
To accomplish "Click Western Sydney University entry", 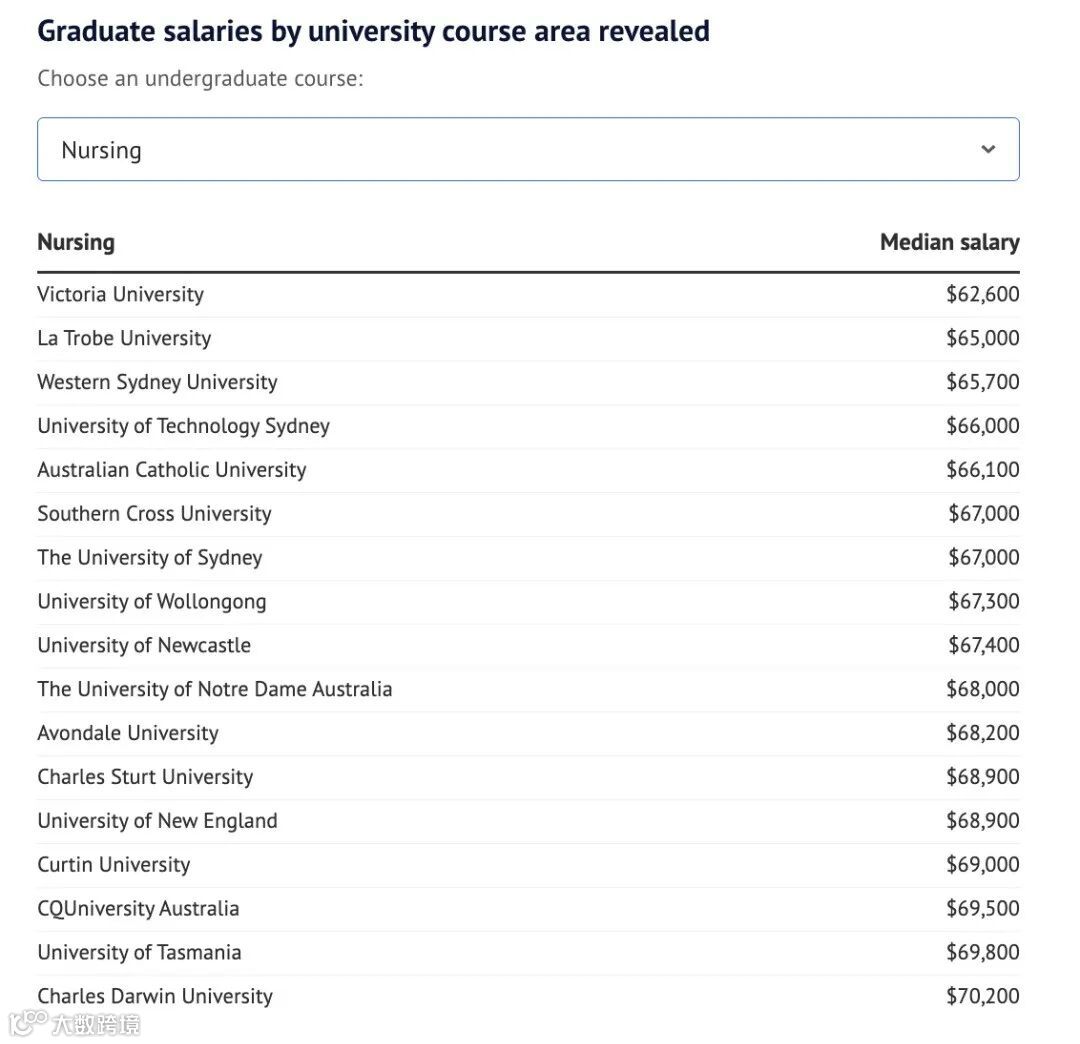I will (x=157, y=382).
